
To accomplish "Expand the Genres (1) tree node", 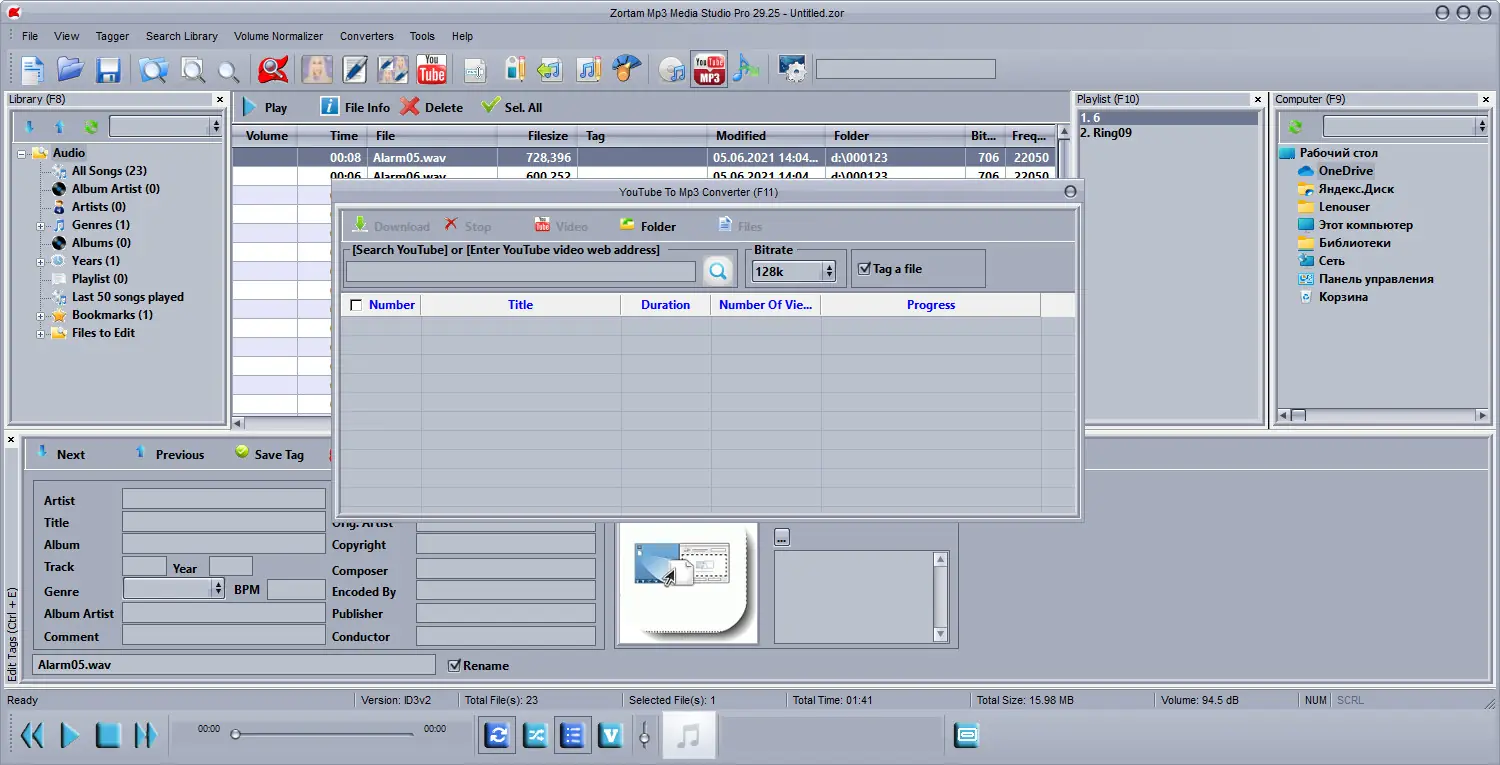I will 41,225.
